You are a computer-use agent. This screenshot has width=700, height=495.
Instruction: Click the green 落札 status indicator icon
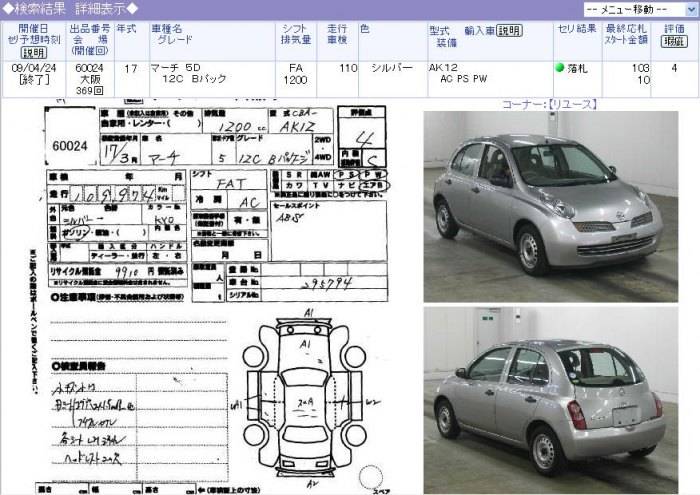[559, 68]
